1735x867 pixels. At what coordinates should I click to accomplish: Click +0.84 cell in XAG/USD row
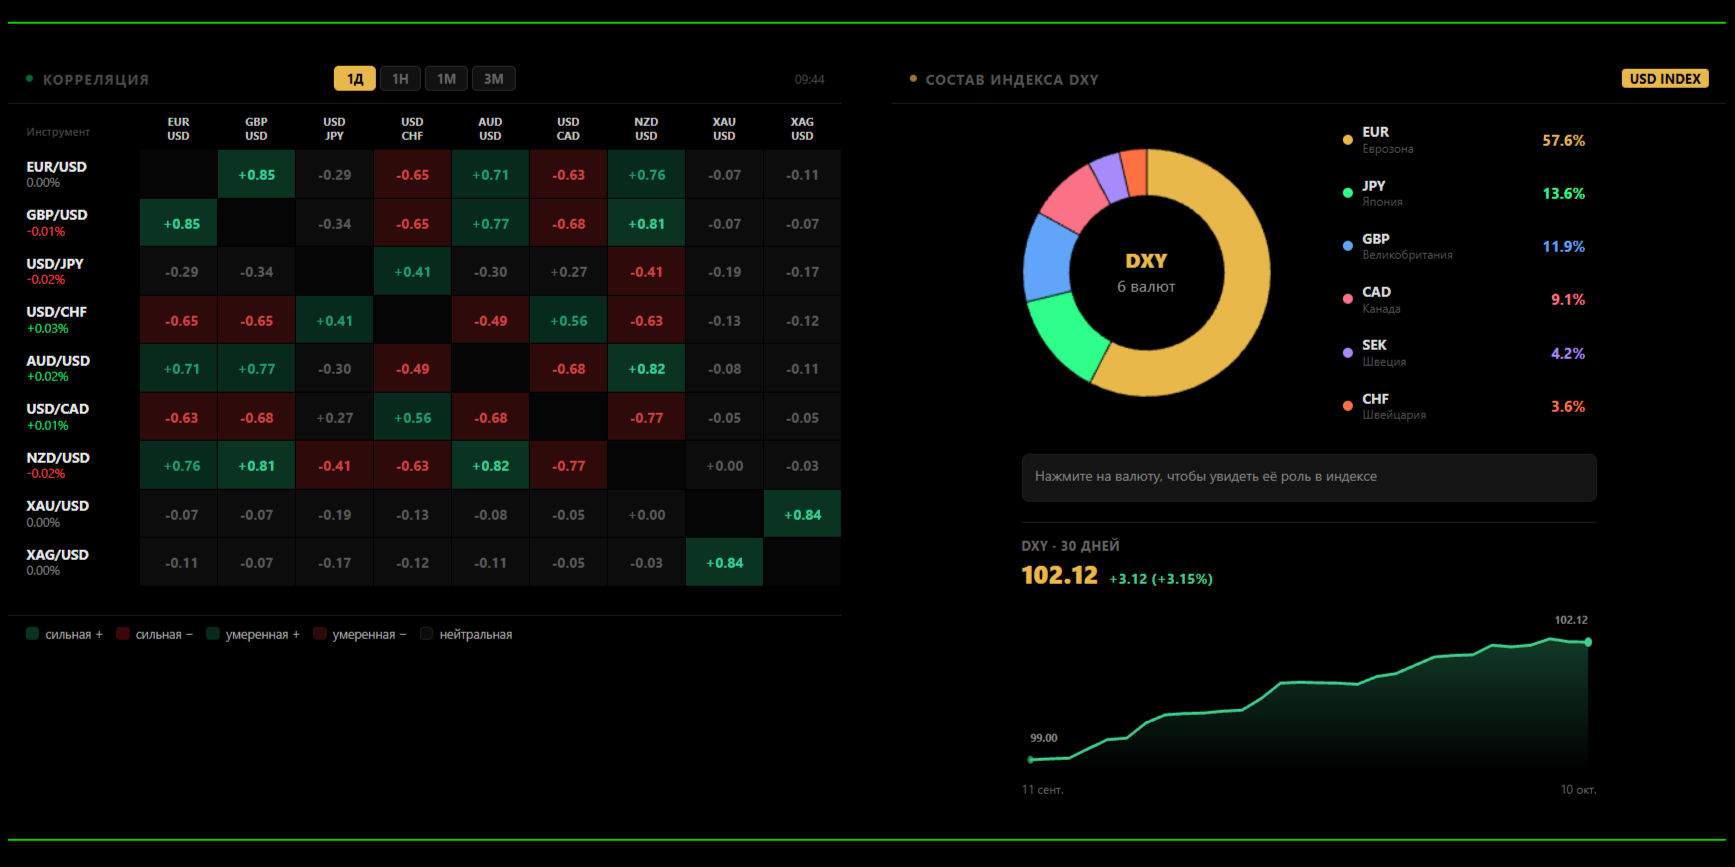(724, 563)
